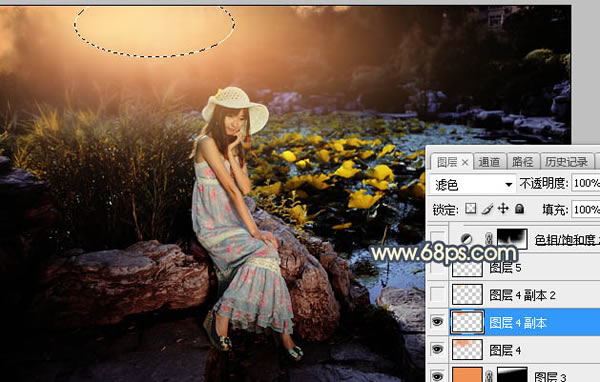Click Hue/Saturation adjustment layer icon
The height and width of the screenshot is (382, 600).
[x=466, y=240]
